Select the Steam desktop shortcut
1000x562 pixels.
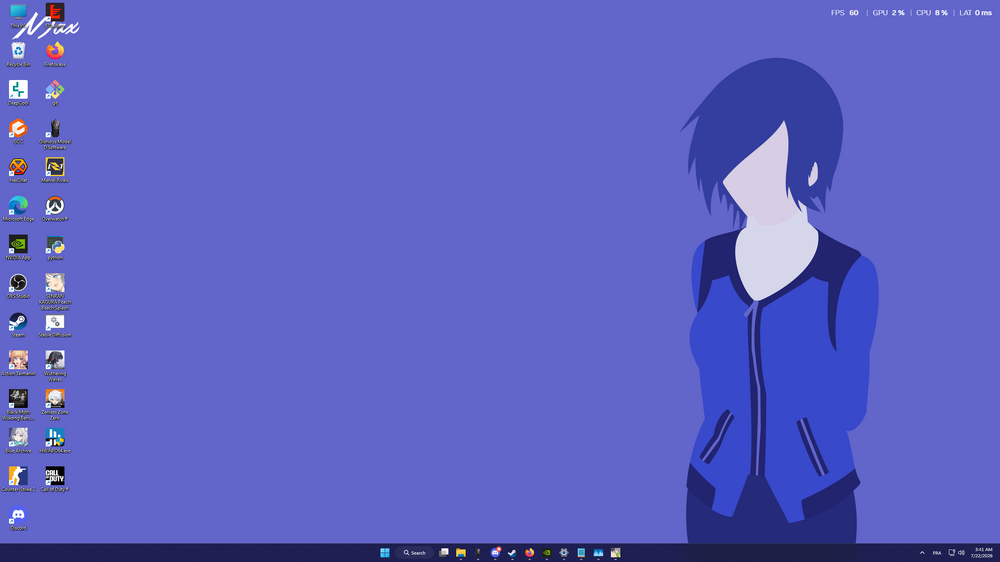click(18, 325)
